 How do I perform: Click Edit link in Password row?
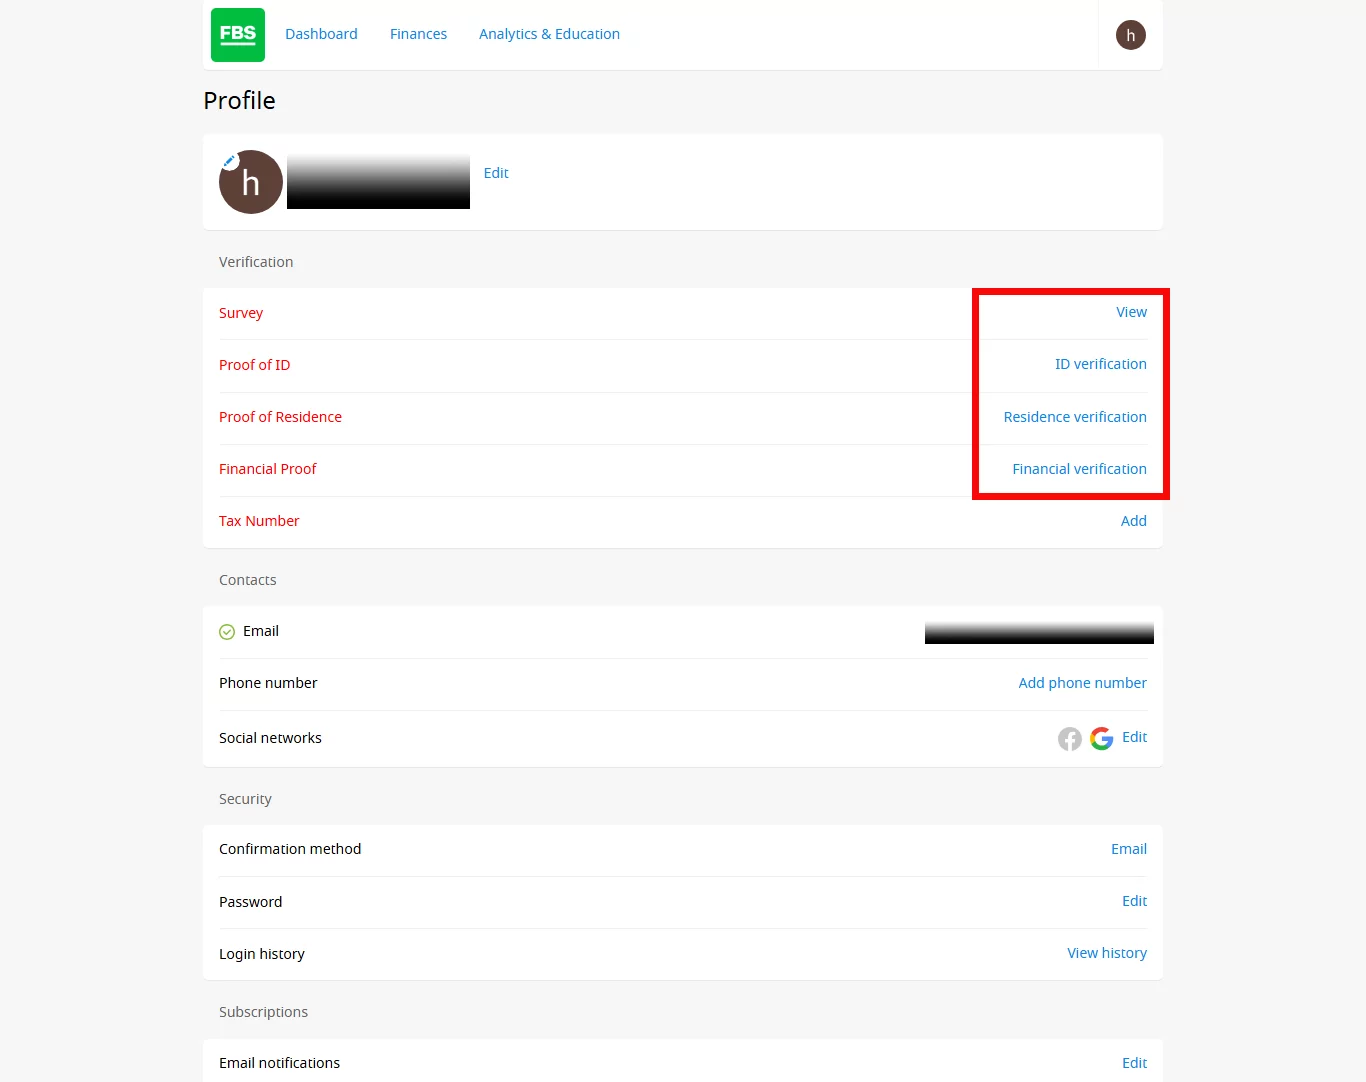coord(1135,901)
